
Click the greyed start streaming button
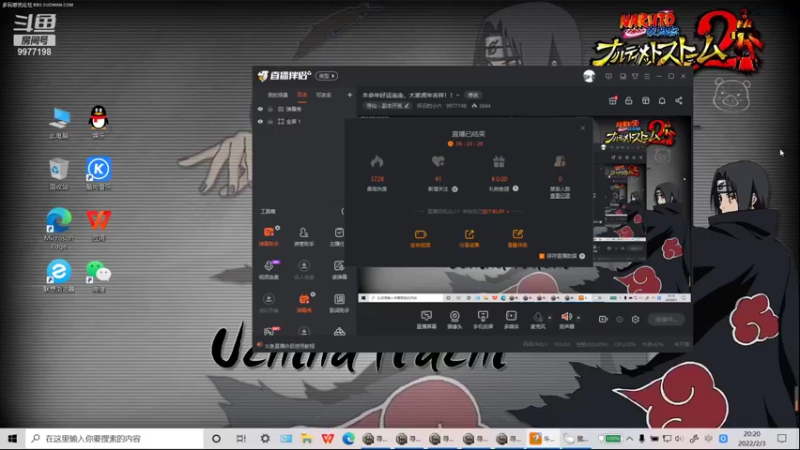(x=666, y=319)
